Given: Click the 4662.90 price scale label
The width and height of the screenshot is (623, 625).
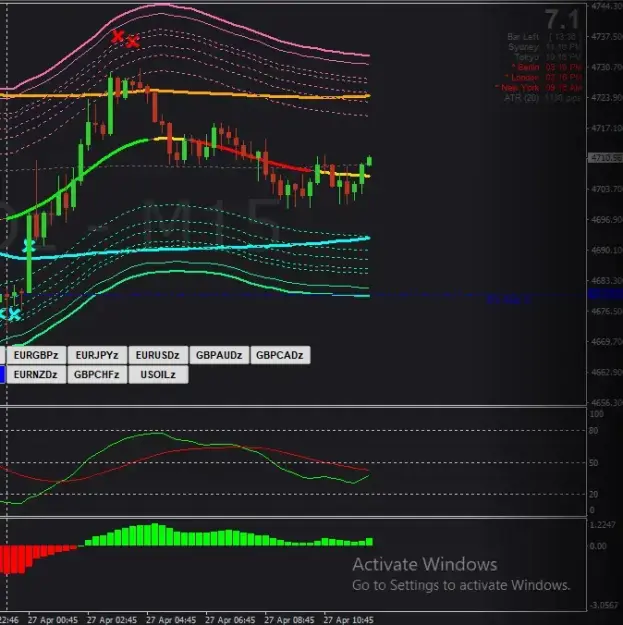Looking at the screenshot, I should click(607, 372).
